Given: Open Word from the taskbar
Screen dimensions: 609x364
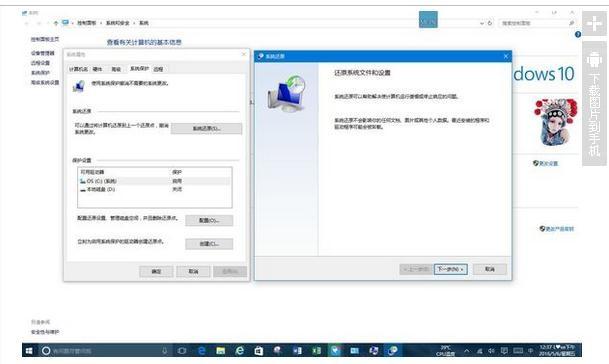Looking at the screenshot, I should click(x=297, y=351).
